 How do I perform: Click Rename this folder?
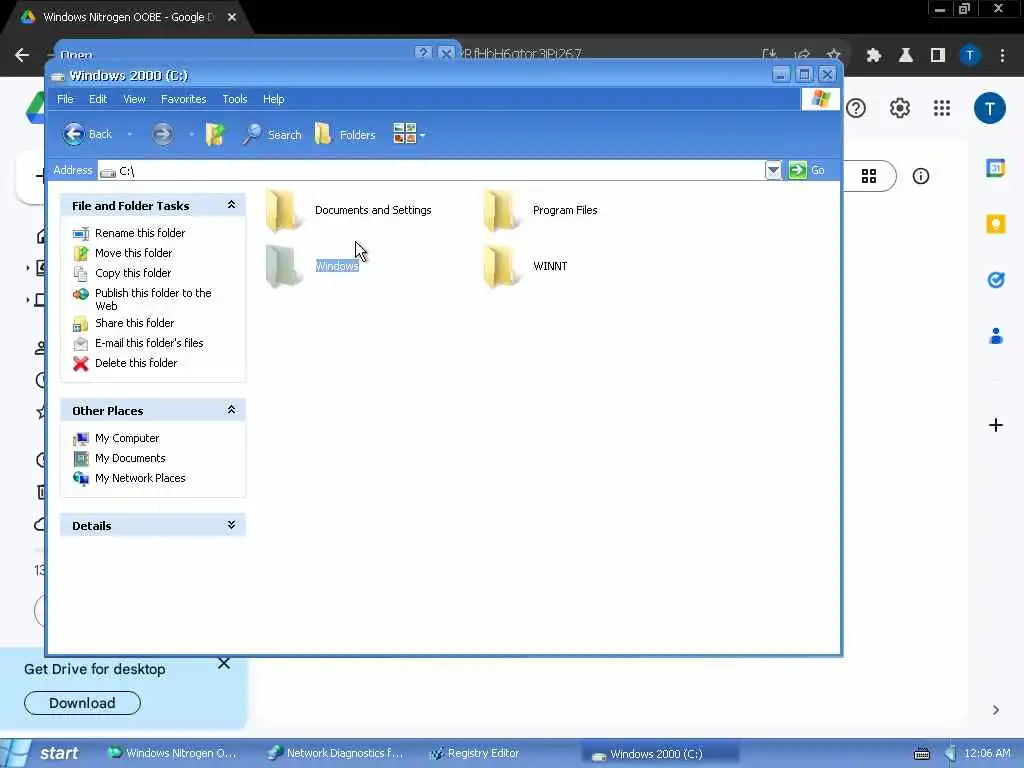[x=140, y=233]
